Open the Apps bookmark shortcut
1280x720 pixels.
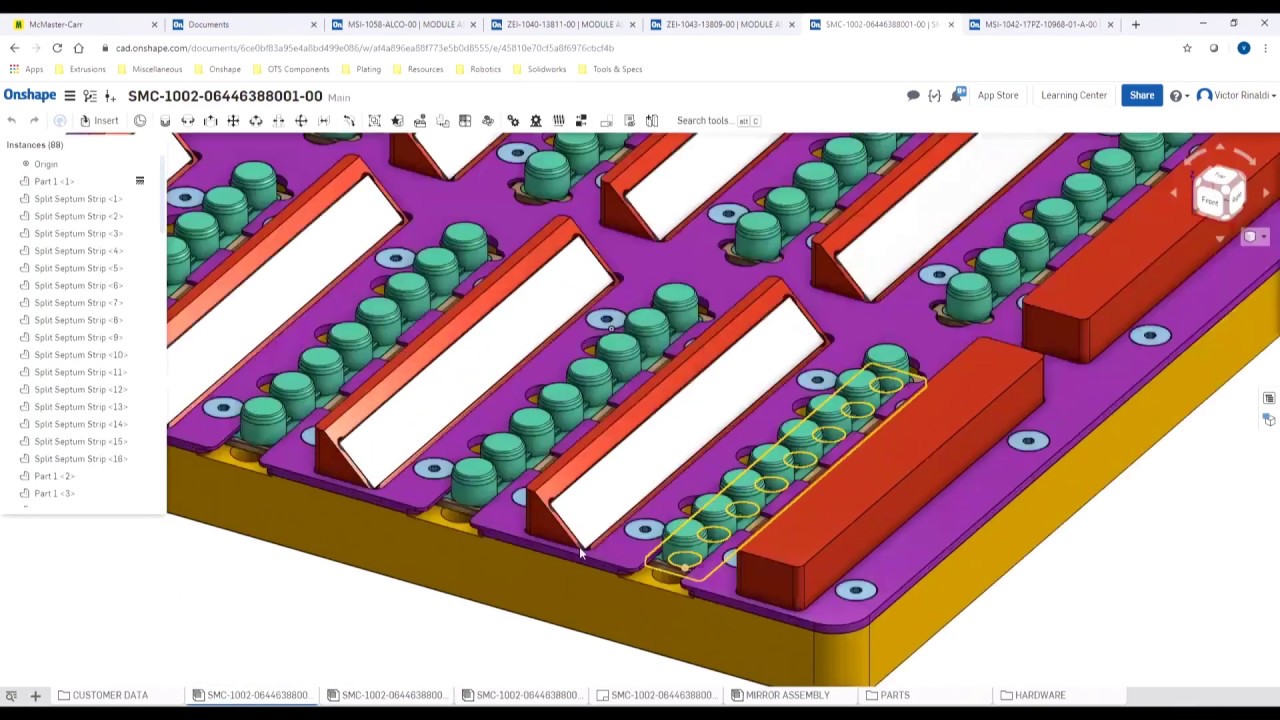point(26,69)
